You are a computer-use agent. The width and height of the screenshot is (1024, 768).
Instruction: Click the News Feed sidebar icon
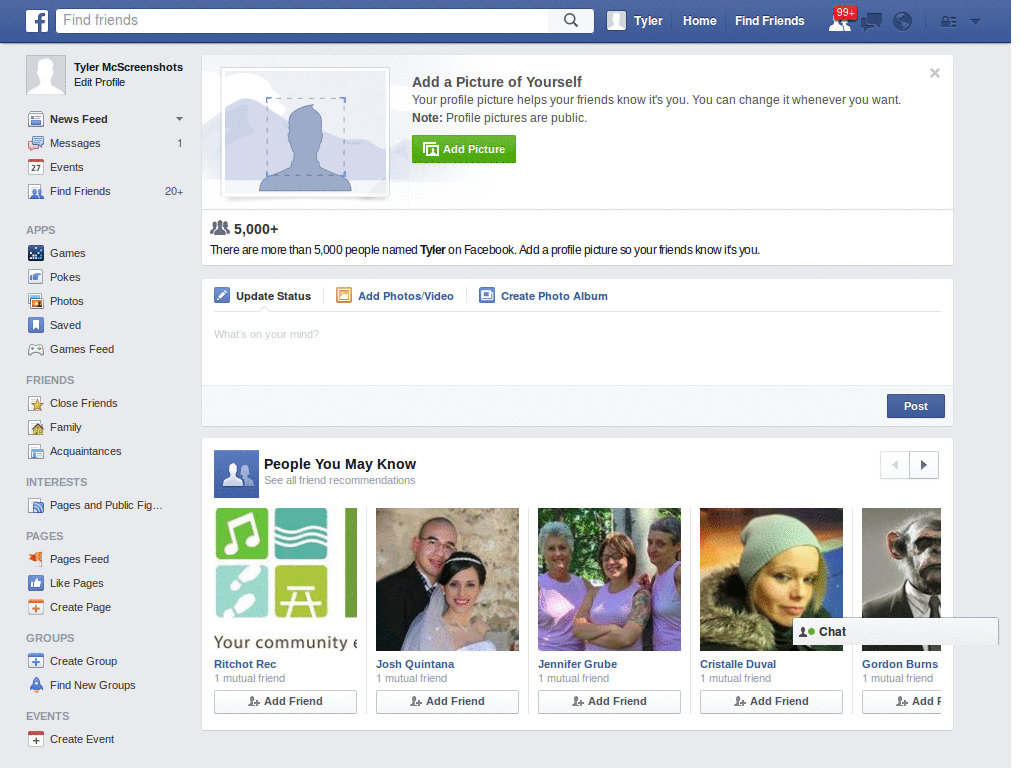[36, 119]
